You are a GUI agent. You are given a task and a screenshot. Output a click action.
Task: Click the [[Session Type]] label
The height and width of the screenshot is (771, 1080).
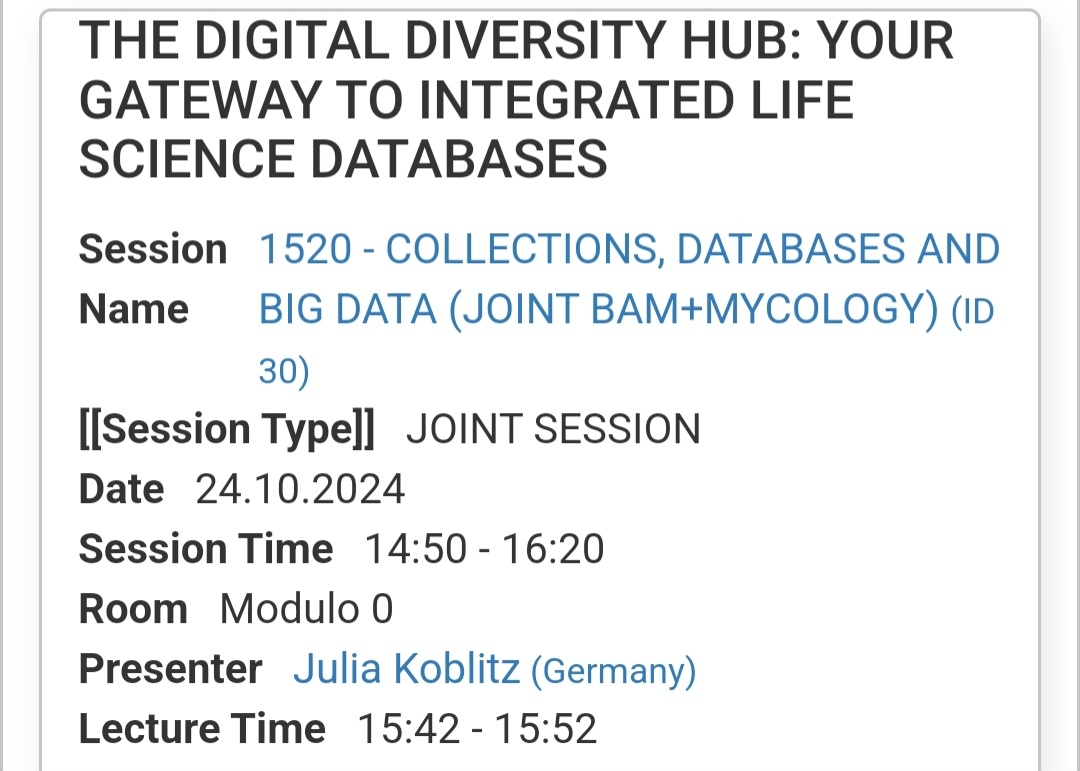[x=226, y=430]
